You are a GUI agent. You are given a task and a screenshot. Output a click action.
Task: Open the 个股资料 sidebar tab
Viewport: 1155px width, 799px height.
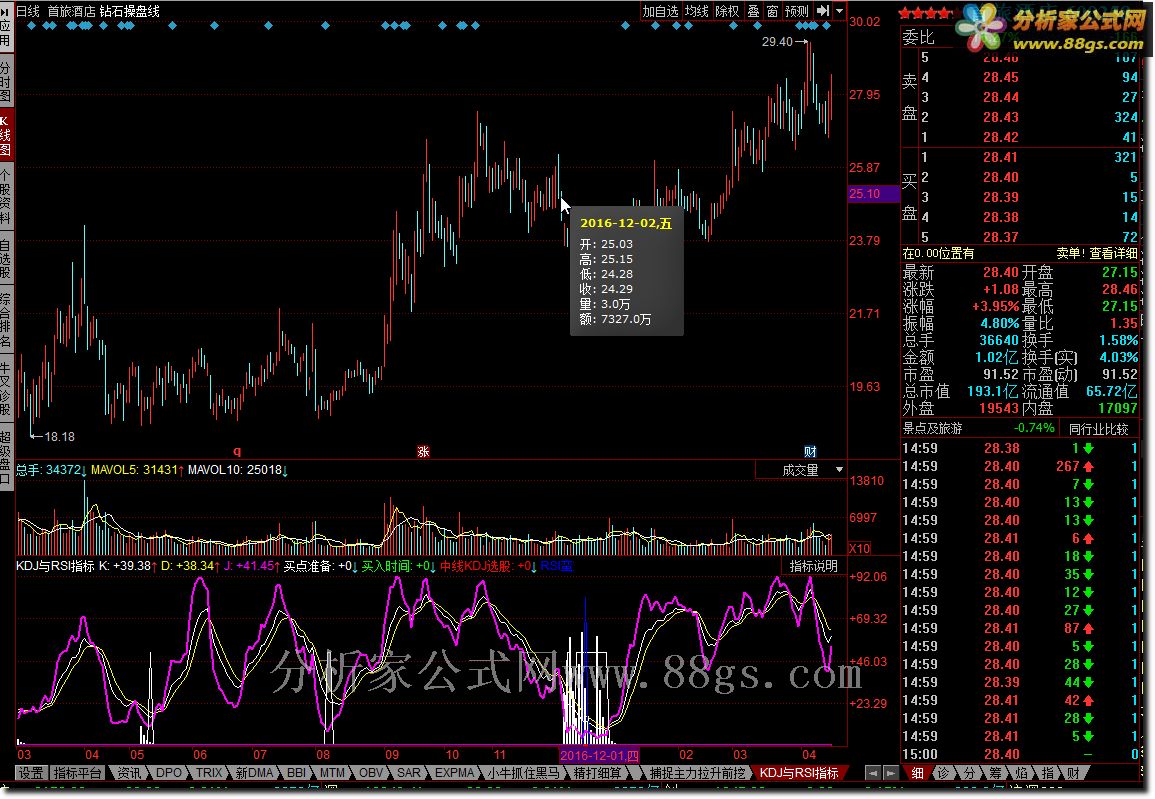coord(6,196)
